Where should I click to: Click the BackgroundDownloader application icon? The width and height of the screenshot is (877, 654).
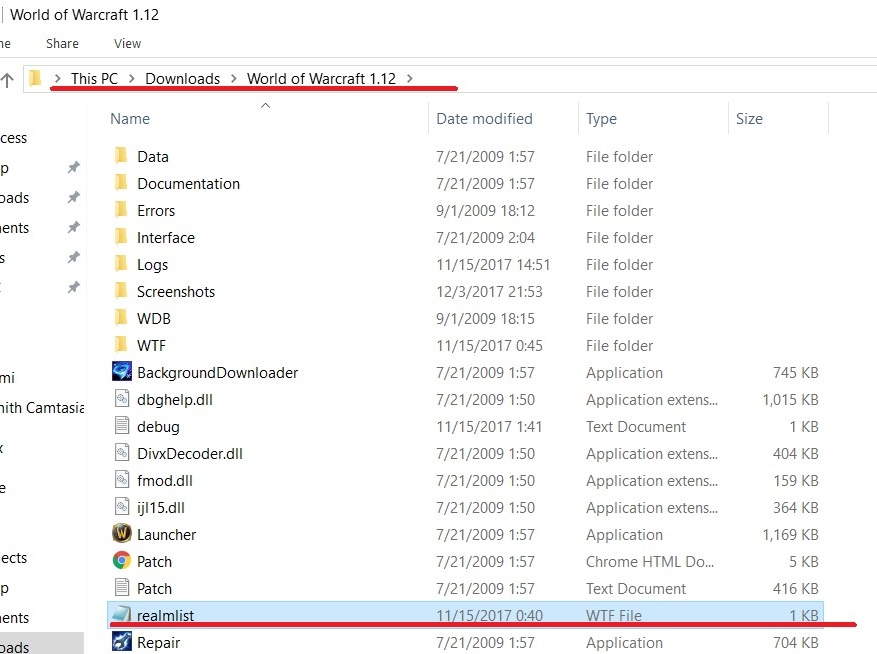coord(121,371)
